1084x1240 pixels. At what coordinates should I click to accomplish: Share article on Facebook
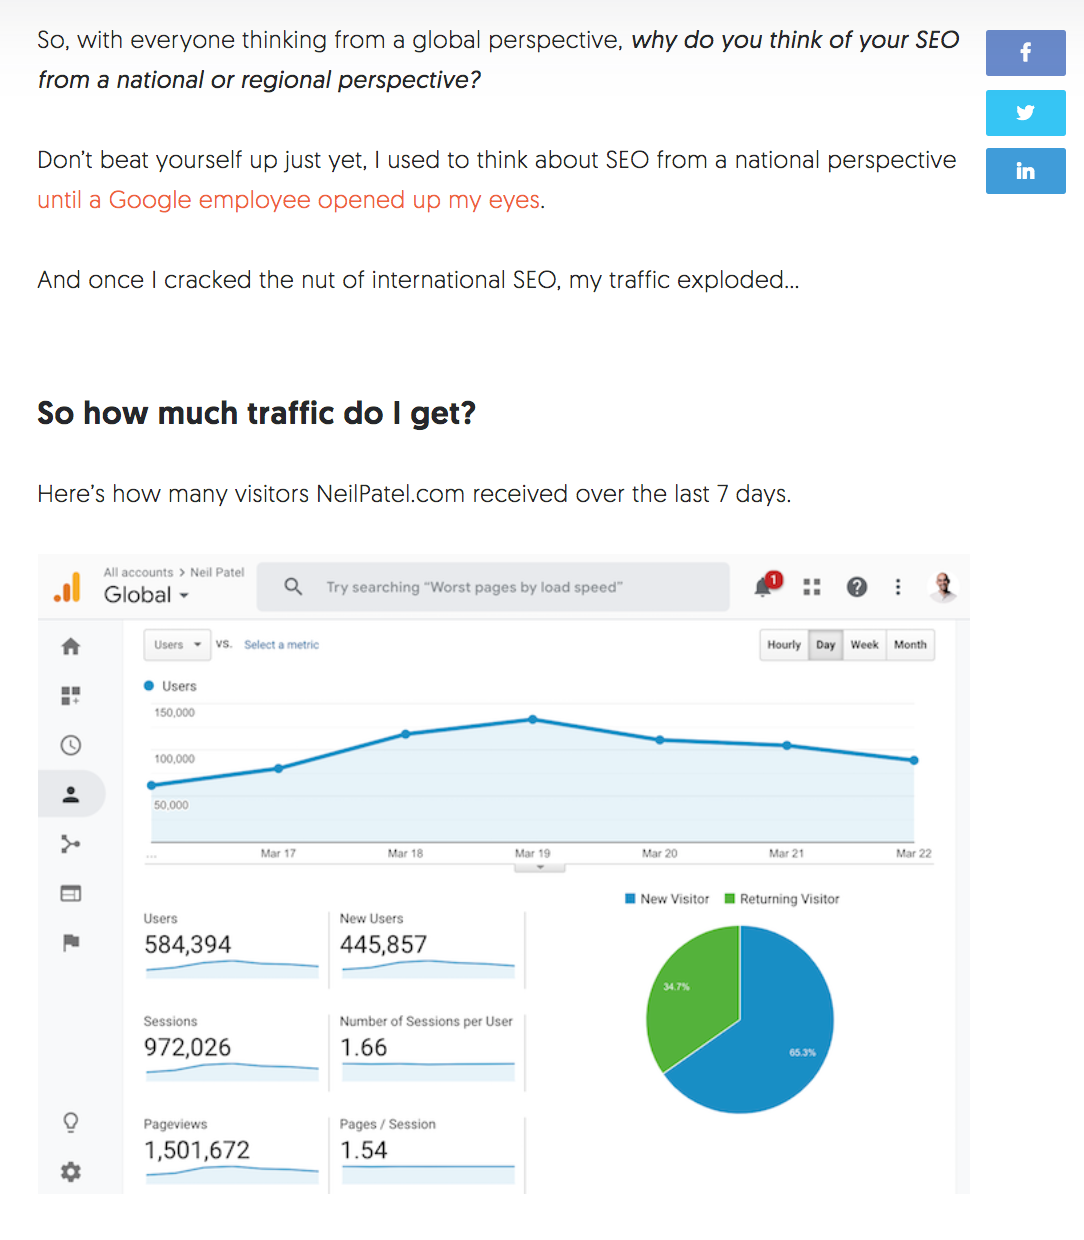click(x=1025, y=53)
